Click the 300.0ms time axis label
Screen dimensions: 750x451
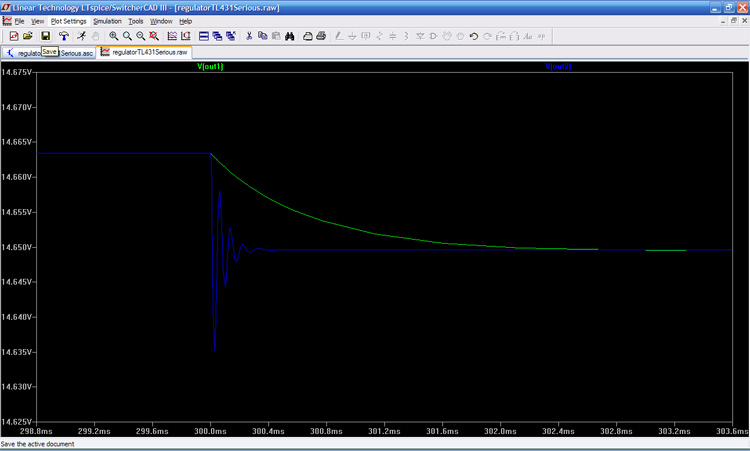(210, 431)
